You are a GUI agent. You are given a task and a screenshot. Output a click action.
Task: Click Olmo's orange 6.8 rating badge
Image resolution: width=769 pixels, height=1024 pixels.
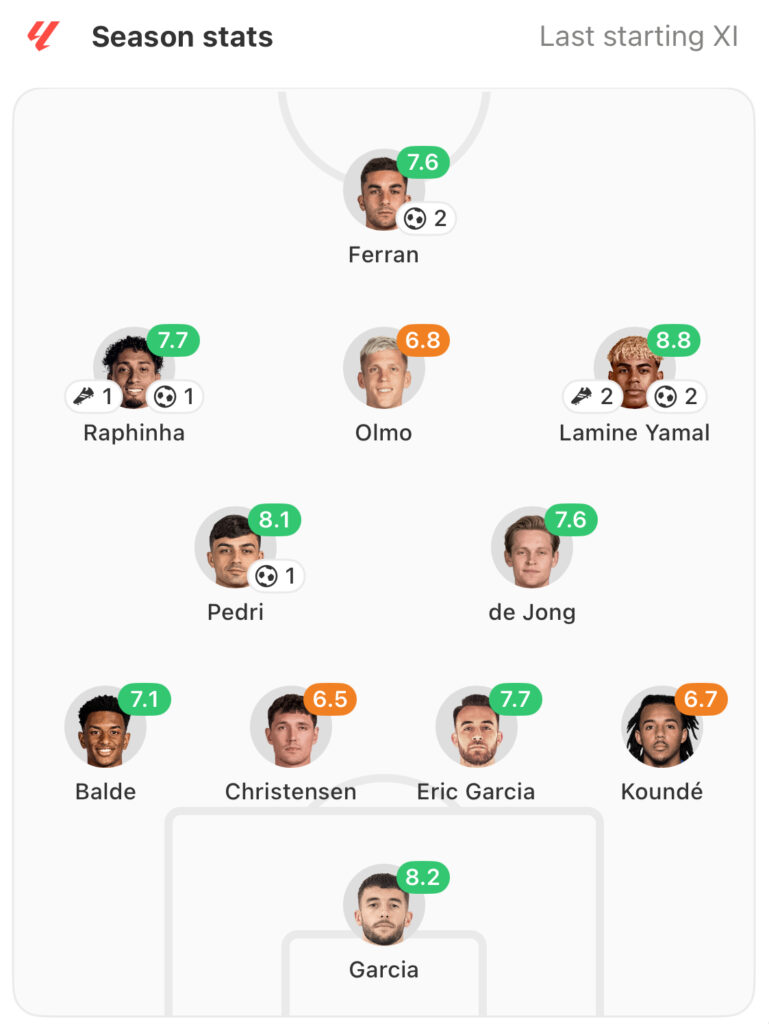tap(423, 340)
